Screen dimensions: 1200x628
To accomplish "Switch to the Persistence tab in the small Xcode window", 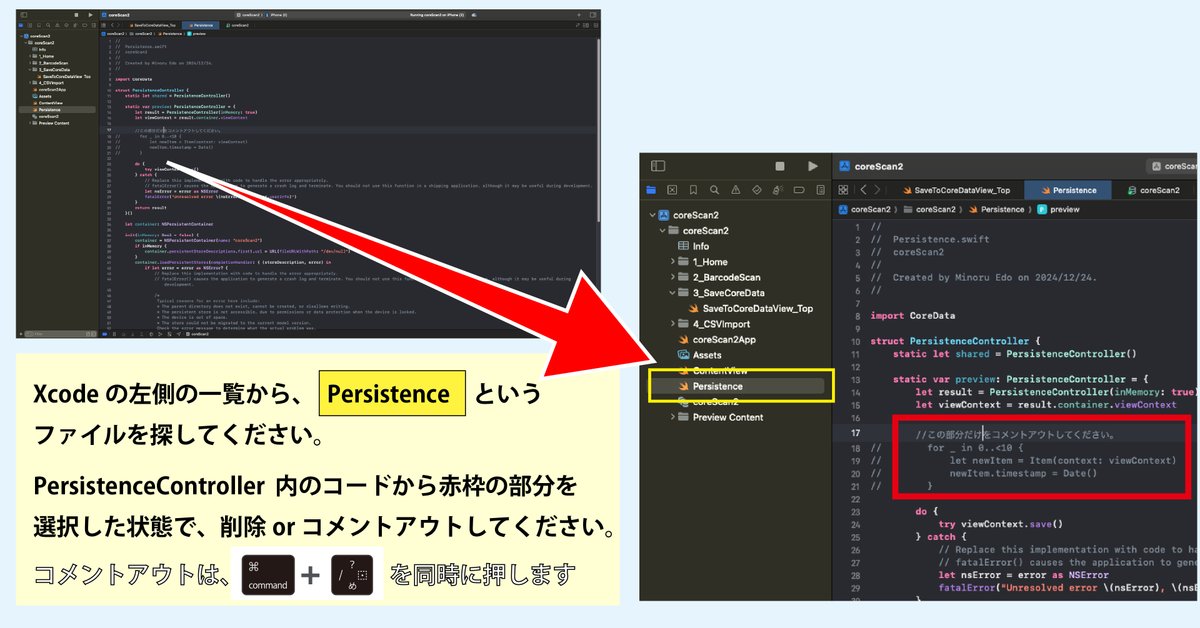I will 201,24.
